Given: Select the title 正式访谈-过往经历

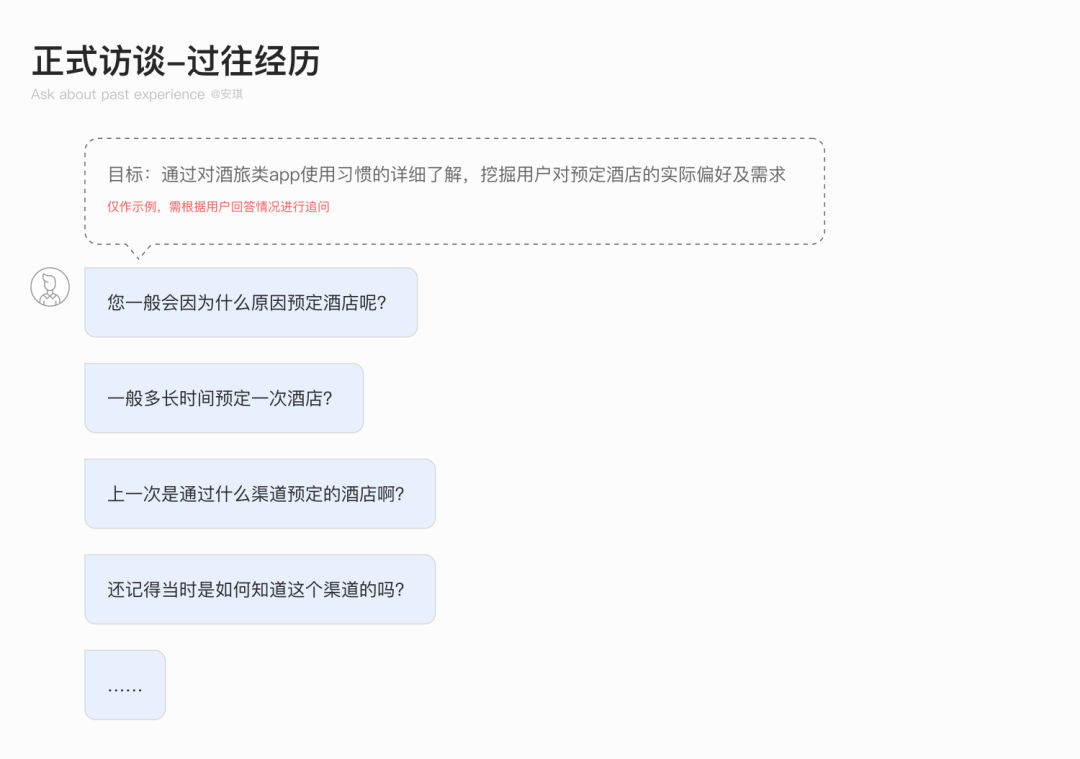Looking at the screenshot, I should click(176, 61).
